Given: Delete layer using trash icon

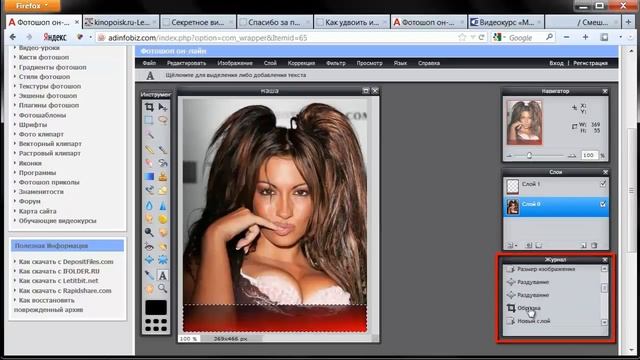Looking at the screenshot, I should point(594,245).
